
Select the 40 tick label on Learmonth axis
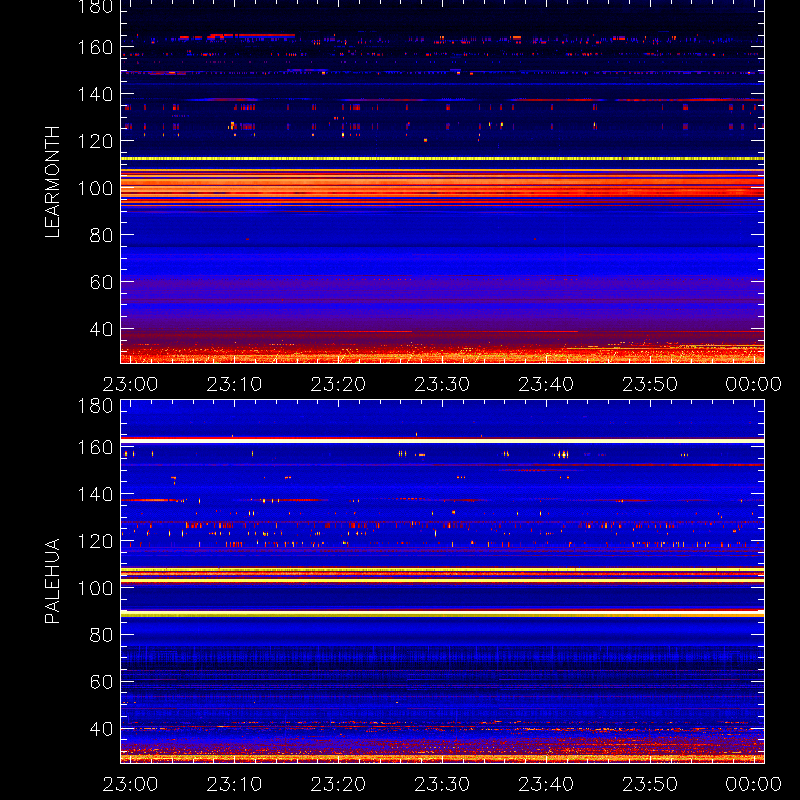point(102,329)
